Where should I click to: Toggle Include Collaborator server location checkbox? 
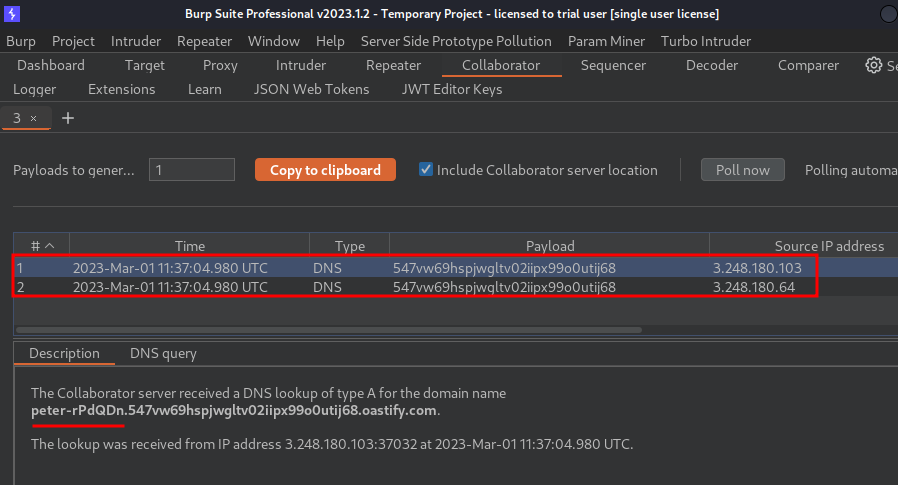click(x=426, y=169)
